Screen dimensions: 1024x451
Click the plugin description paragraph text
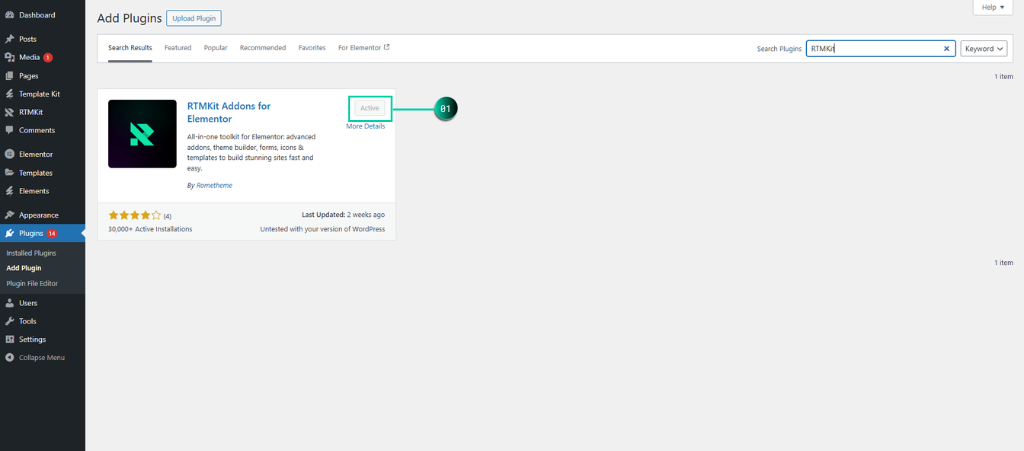click(x=252, y=152)
